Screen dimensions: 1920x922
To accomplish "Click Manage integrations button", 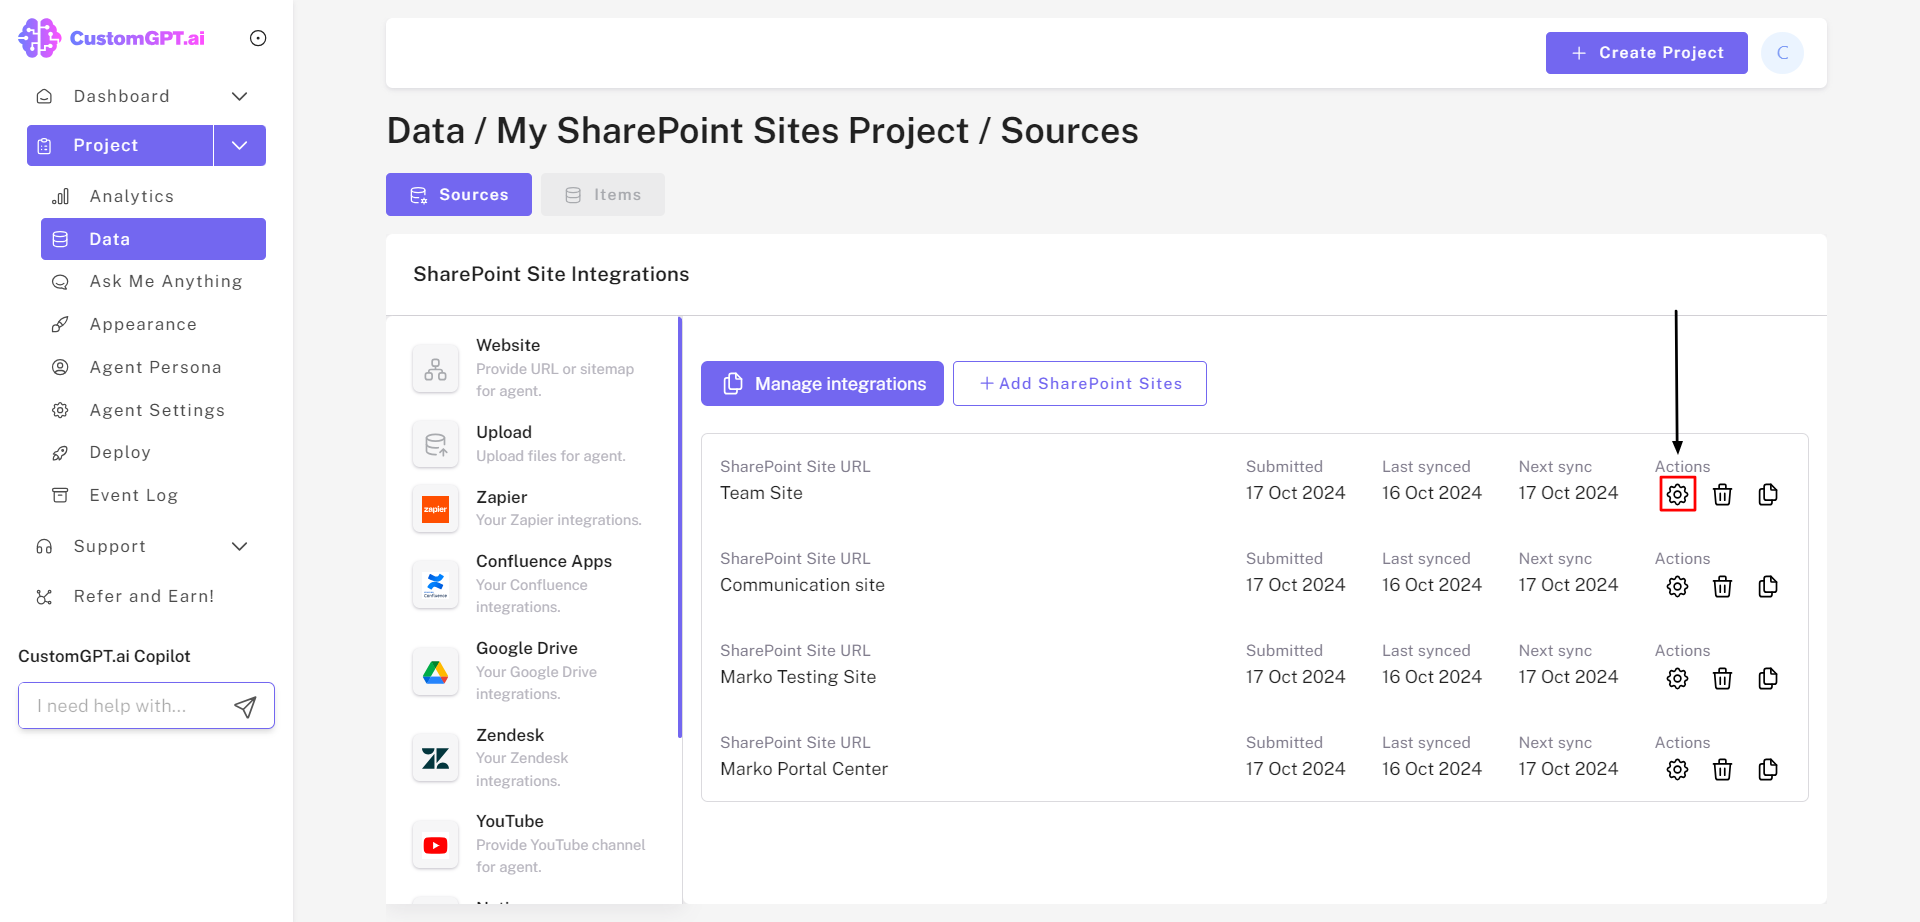I will 822,384.
